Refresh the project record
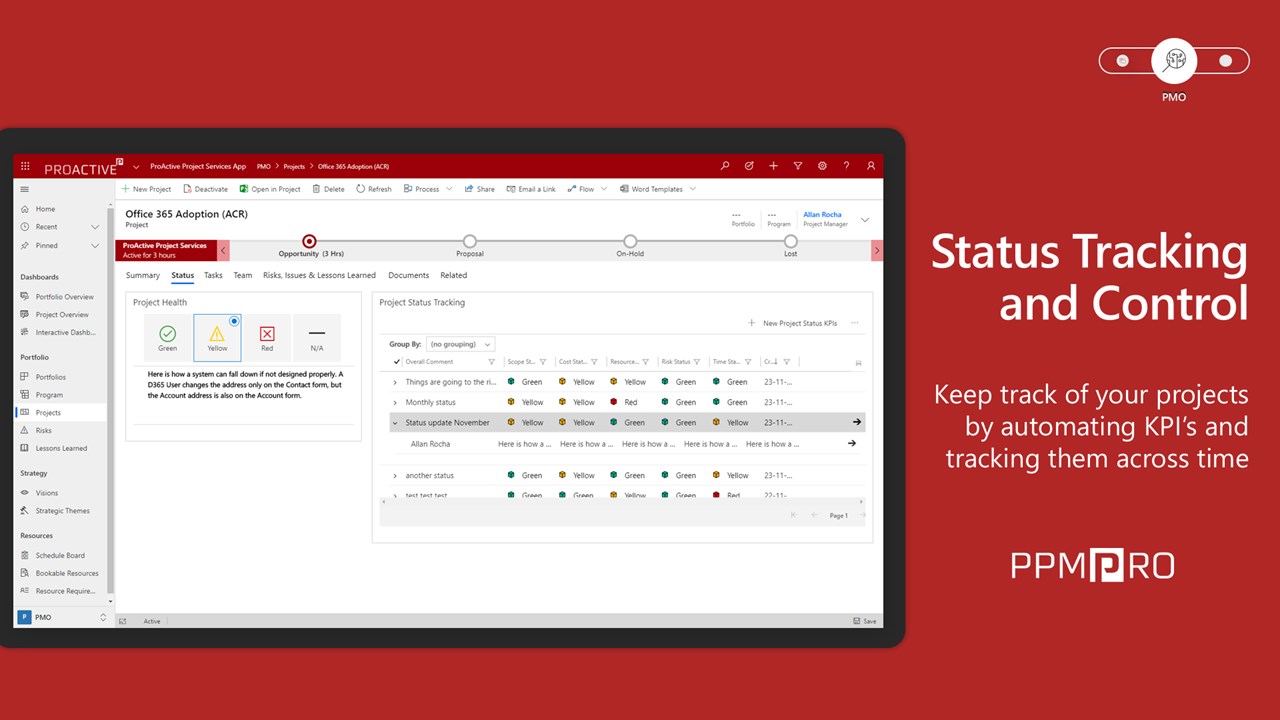 pyautogui.click(x=374, y=189)
